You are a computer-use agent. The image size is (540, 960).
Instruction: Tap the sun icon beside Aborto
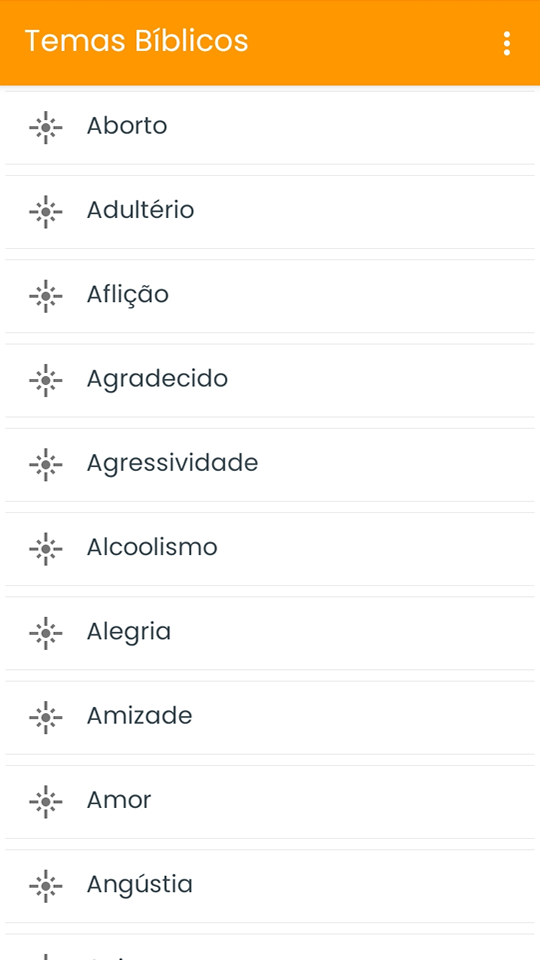tap(45, 127)
